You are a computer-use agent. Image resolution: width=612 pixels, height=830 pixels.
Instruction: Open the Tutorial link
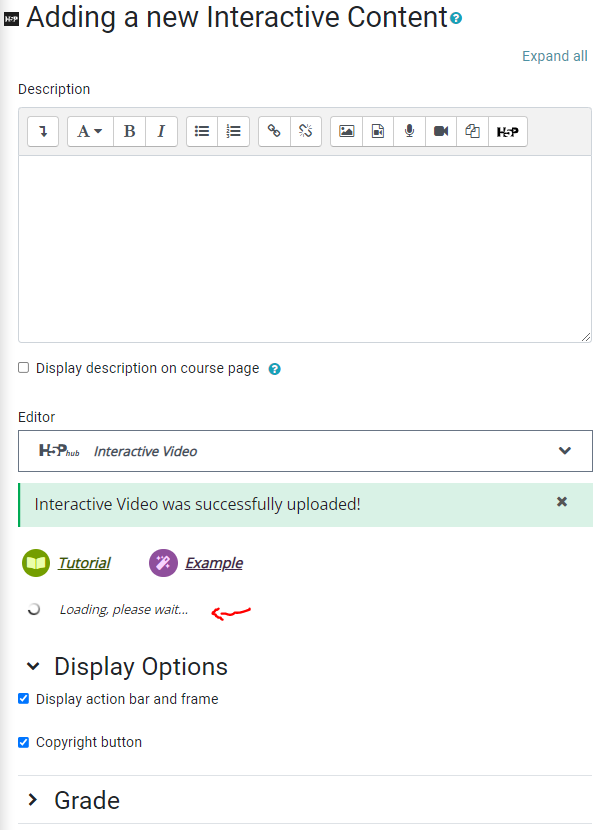[x=84, y=563]
